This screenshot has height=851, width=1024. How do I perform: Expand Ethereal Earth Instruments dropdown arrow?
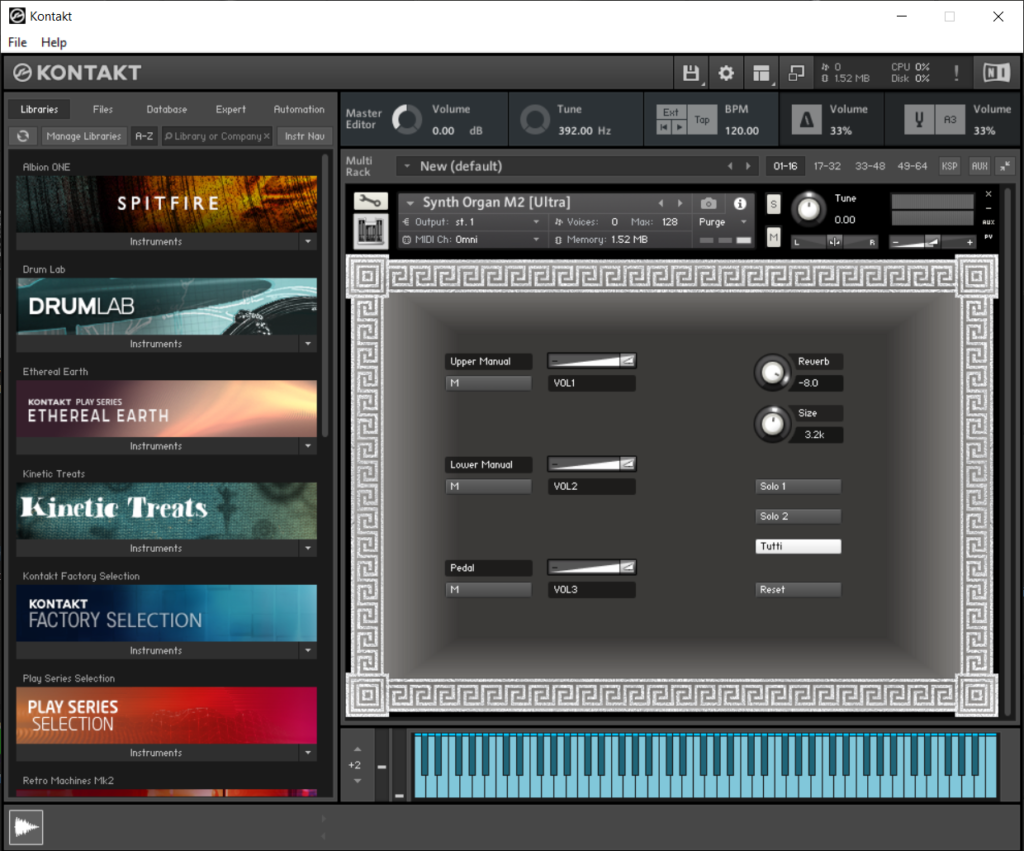[x=308, y=446]
